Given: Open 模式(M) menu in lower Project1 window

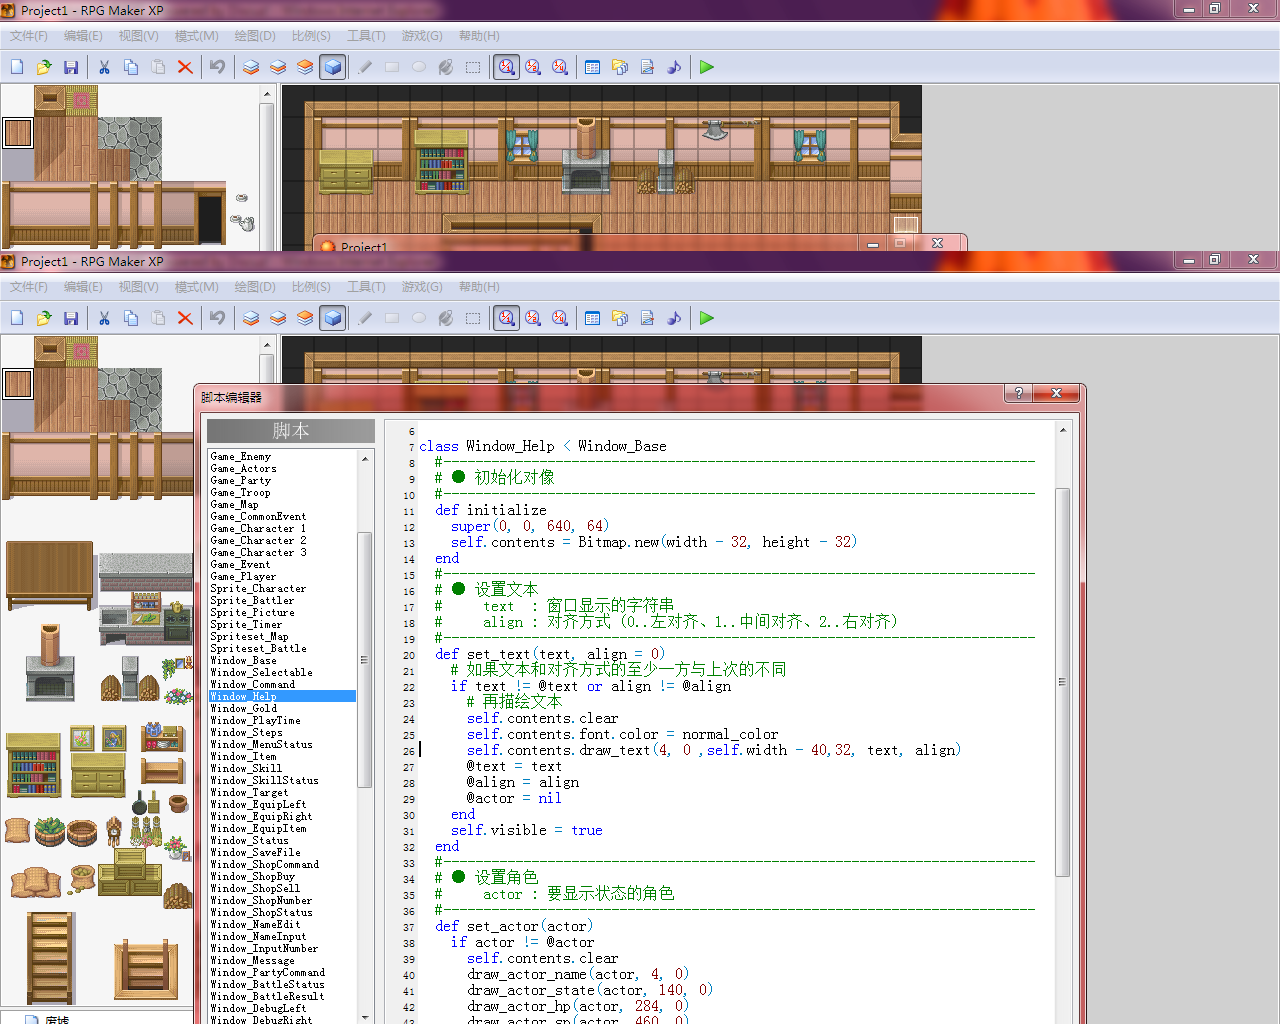Looking at the screenshot, I should [197, 287].
